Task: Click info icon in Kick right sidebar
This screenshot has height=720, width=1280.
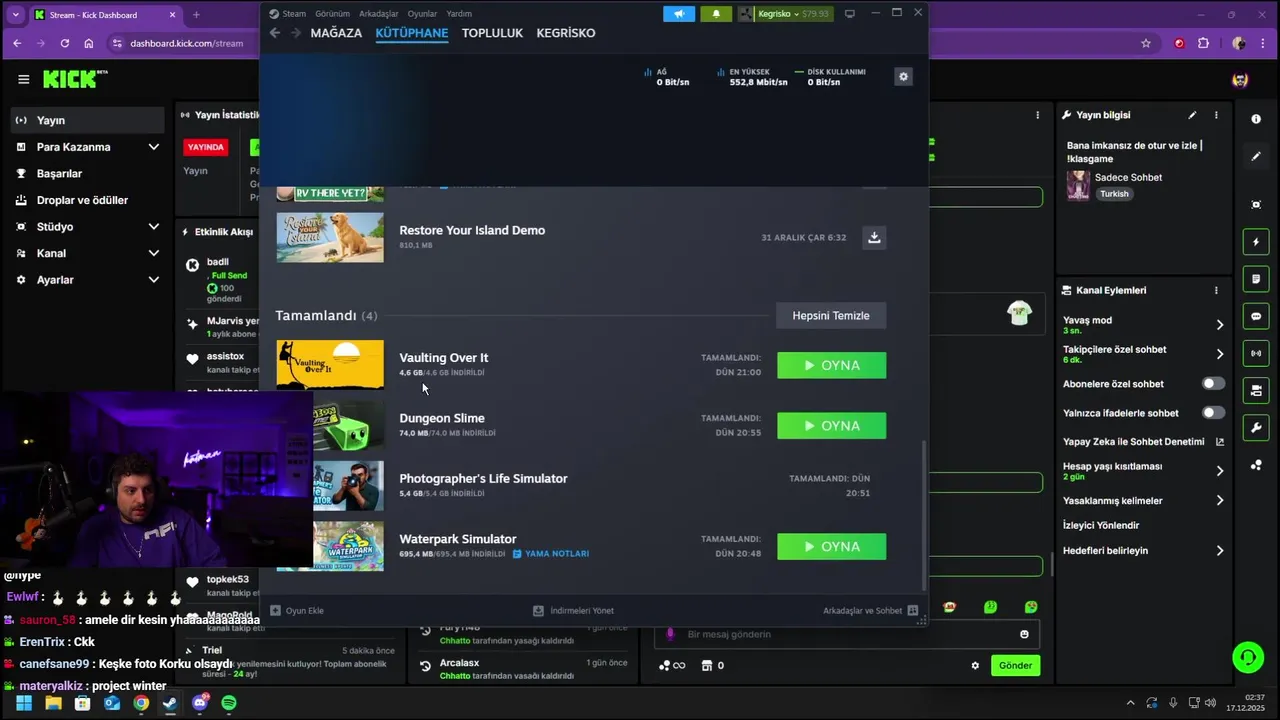Action: point(1256,119)
